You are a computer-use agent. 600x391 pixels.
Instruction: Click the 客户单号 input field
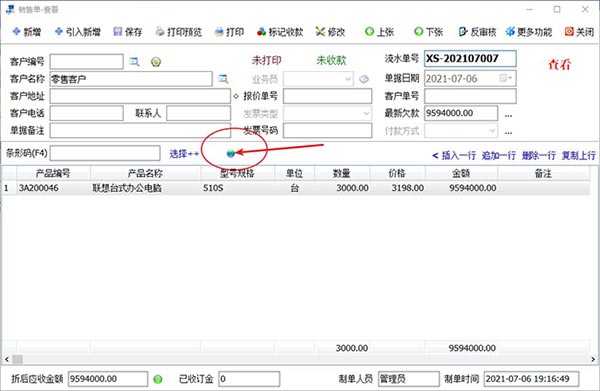(x=470, y=96)
